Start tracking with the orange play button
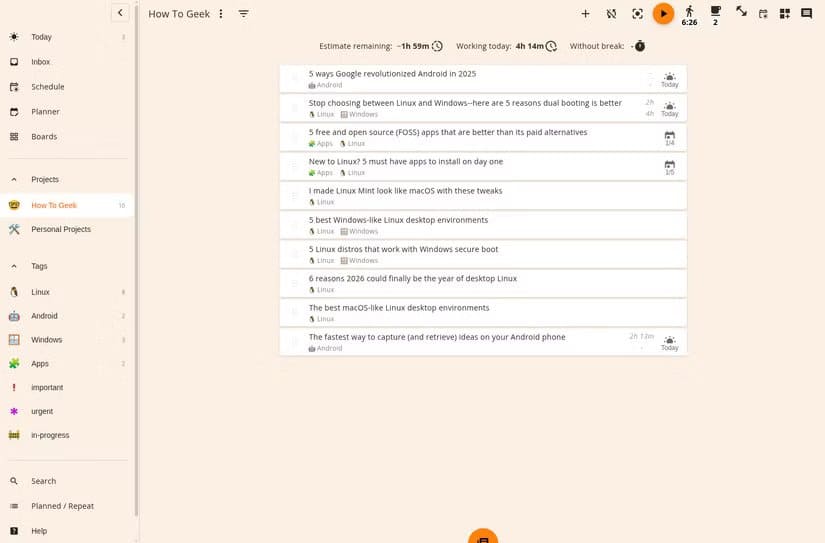The height and width of the screenshot is (543, 825). 663,14
